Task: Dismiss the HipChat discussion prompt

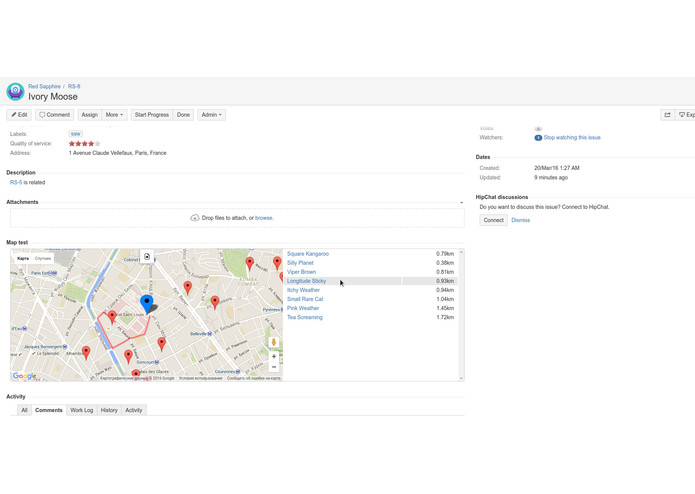Action: click(x=520, y=220)
